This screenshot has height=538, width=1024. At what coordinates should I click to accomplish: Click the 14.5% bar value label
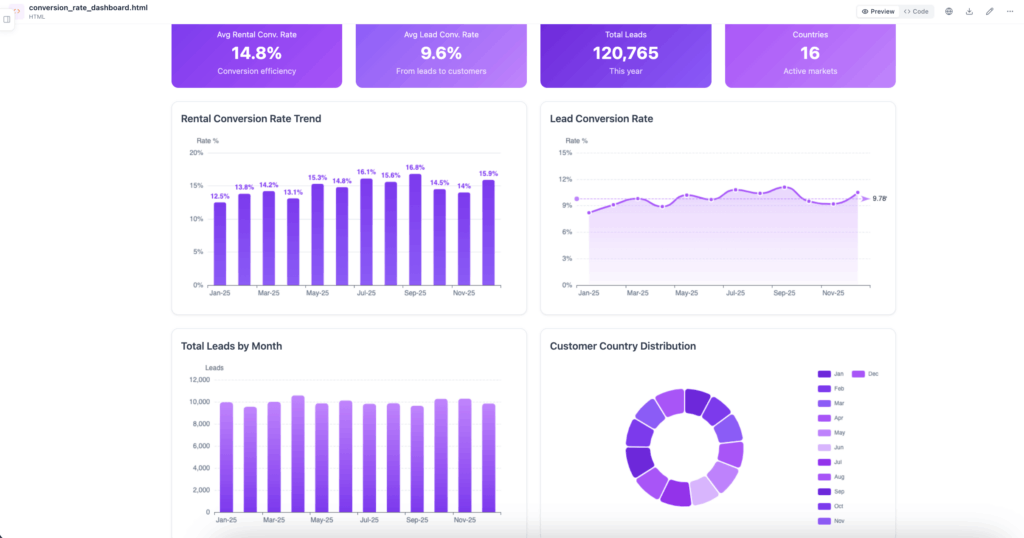[440, 183]
